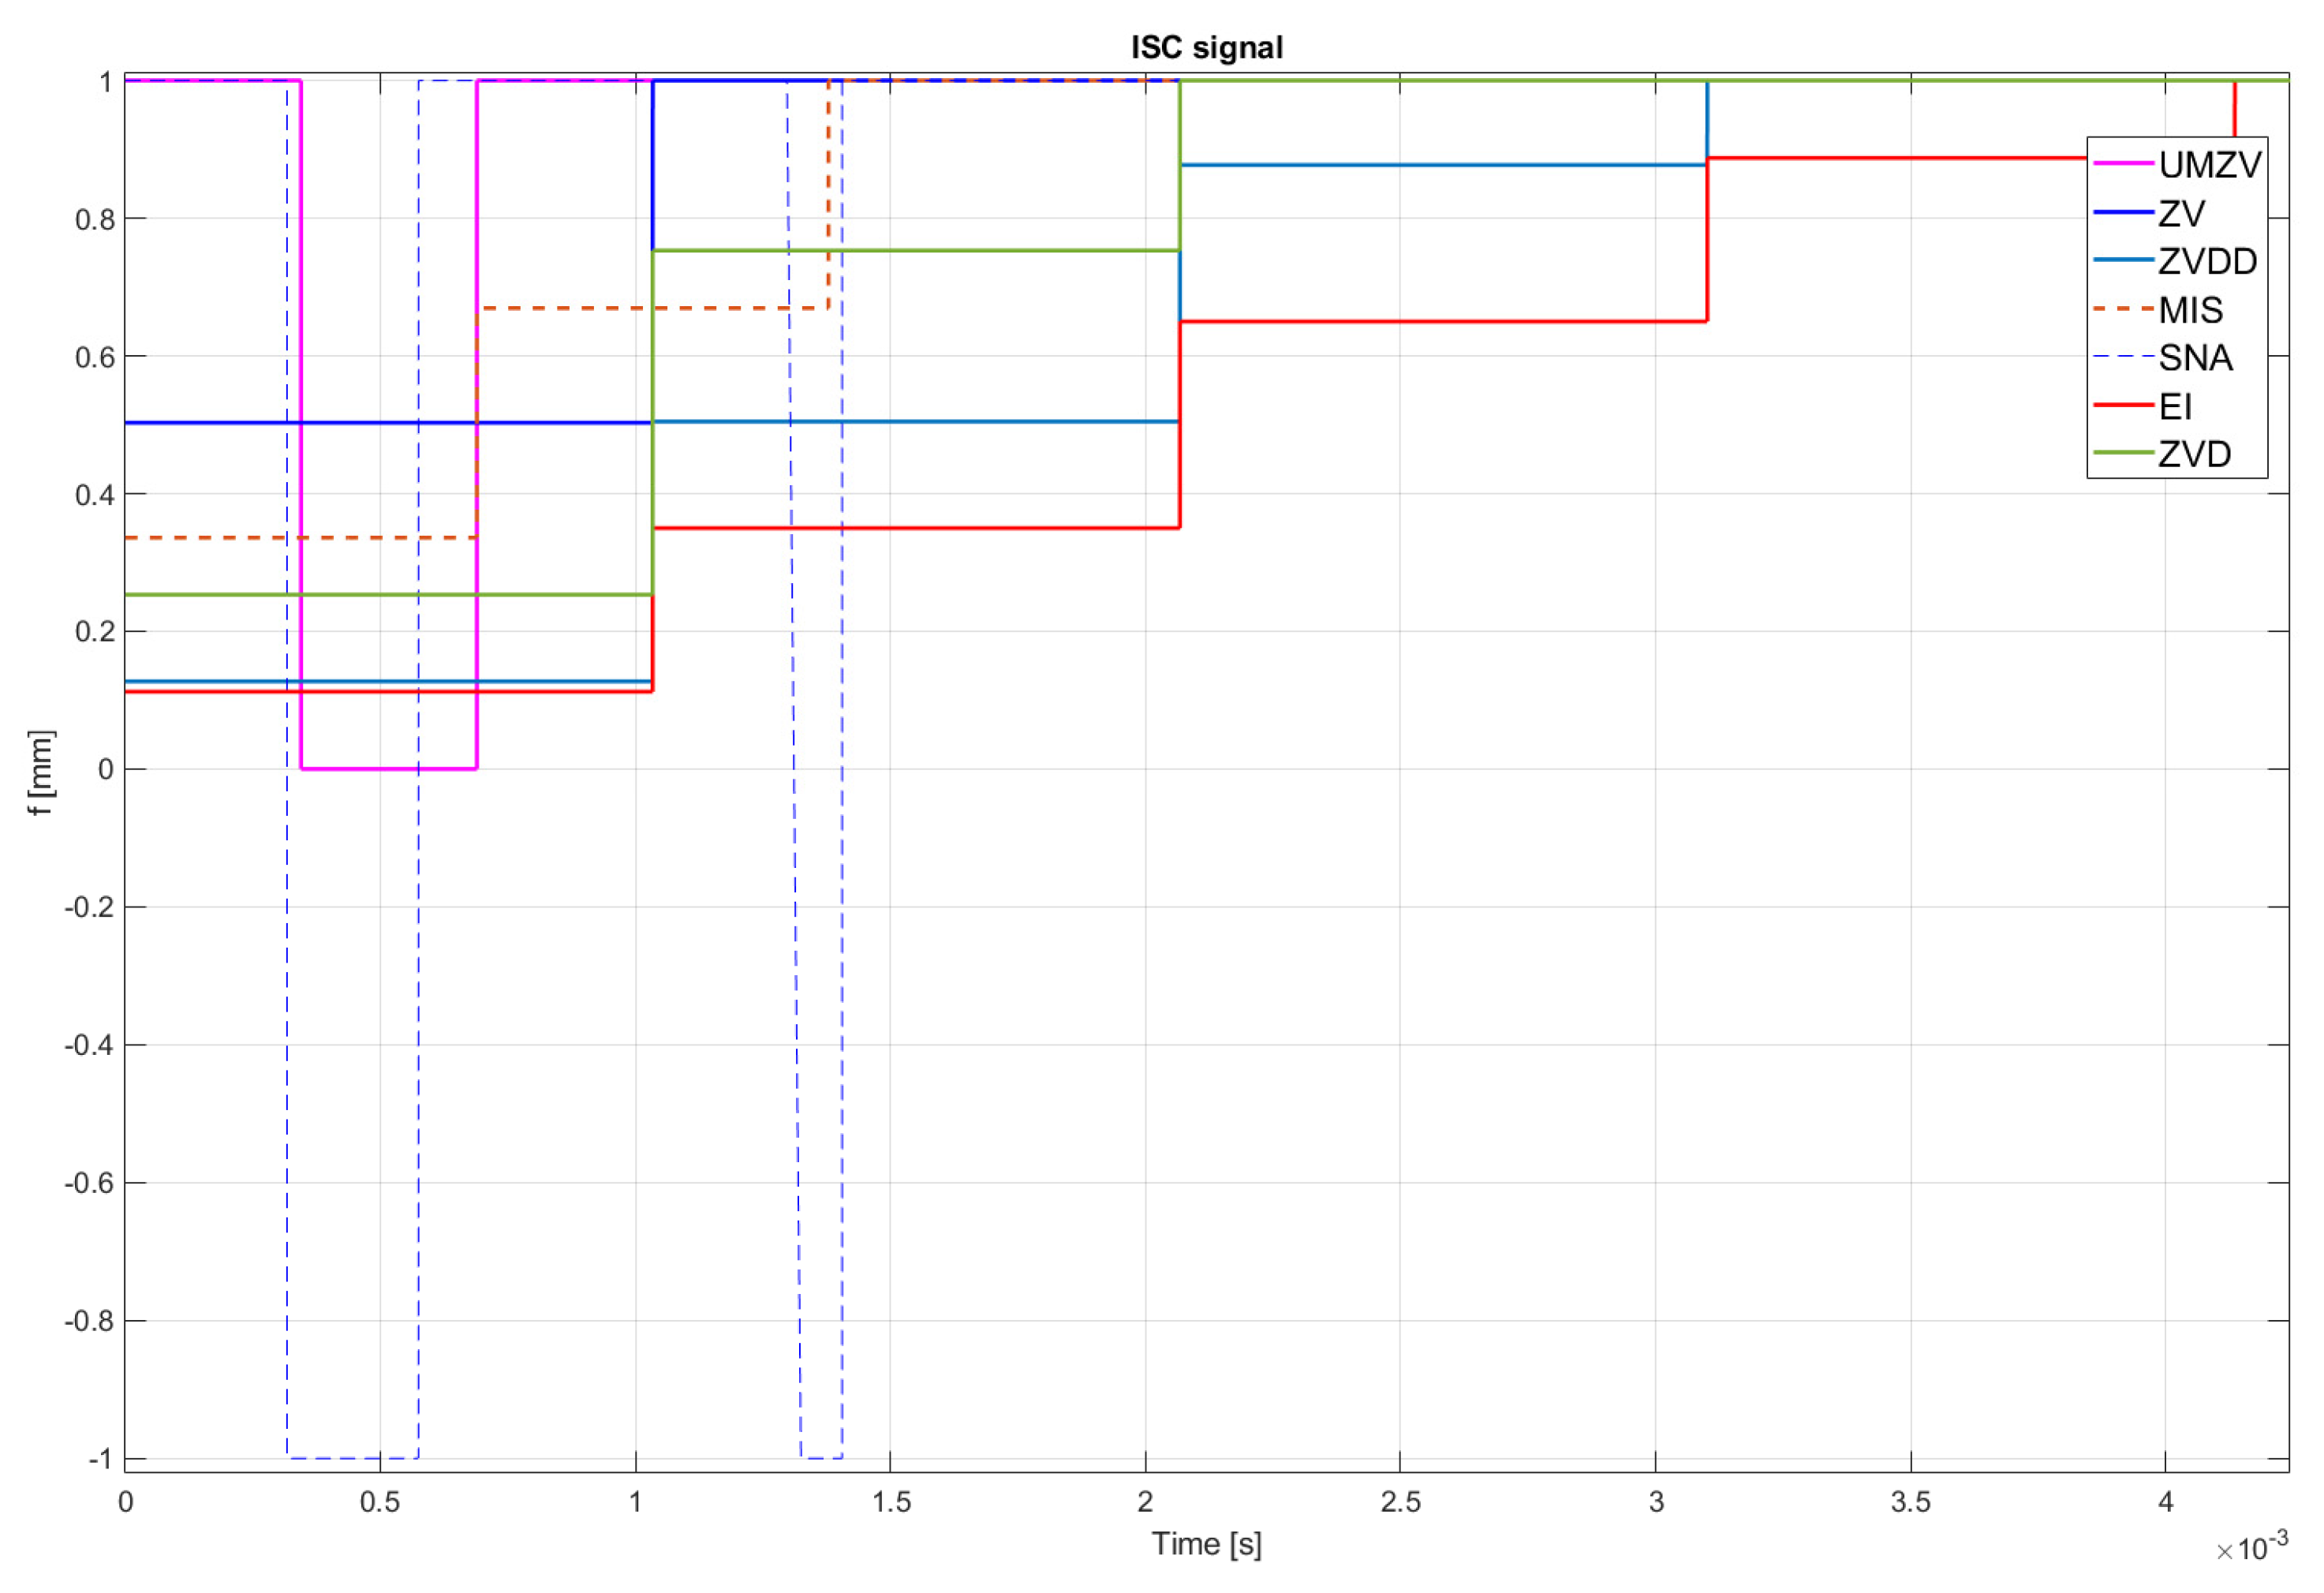
Task: Select the EI legend entry
Action: [x=2175, y=406]
